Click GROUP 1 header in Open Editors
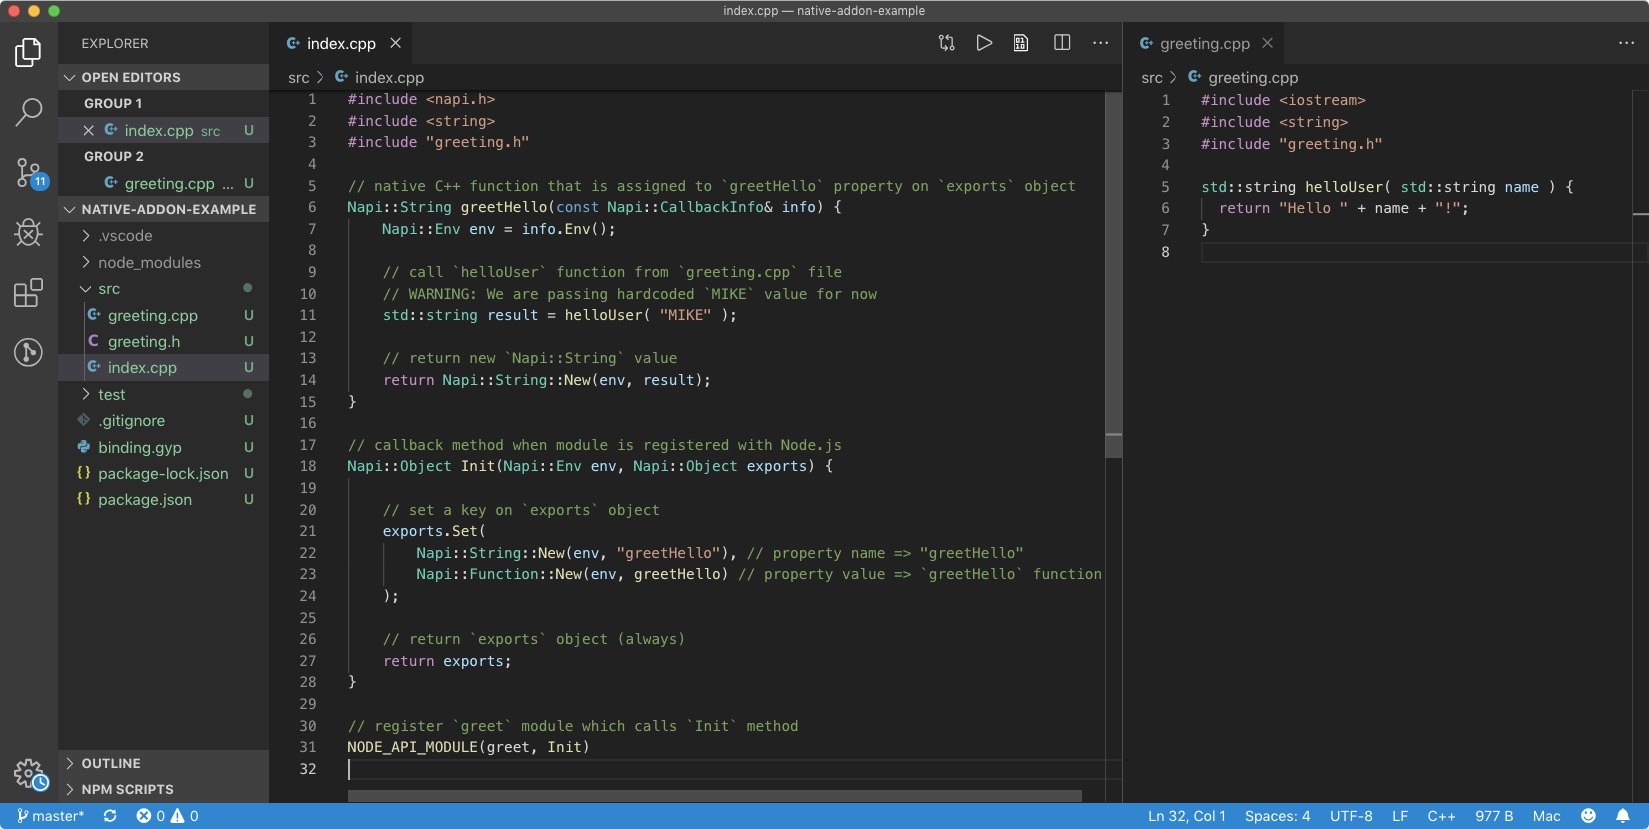Image resolution: width=1649 pixels, height=829 pixels. [163, 103]
